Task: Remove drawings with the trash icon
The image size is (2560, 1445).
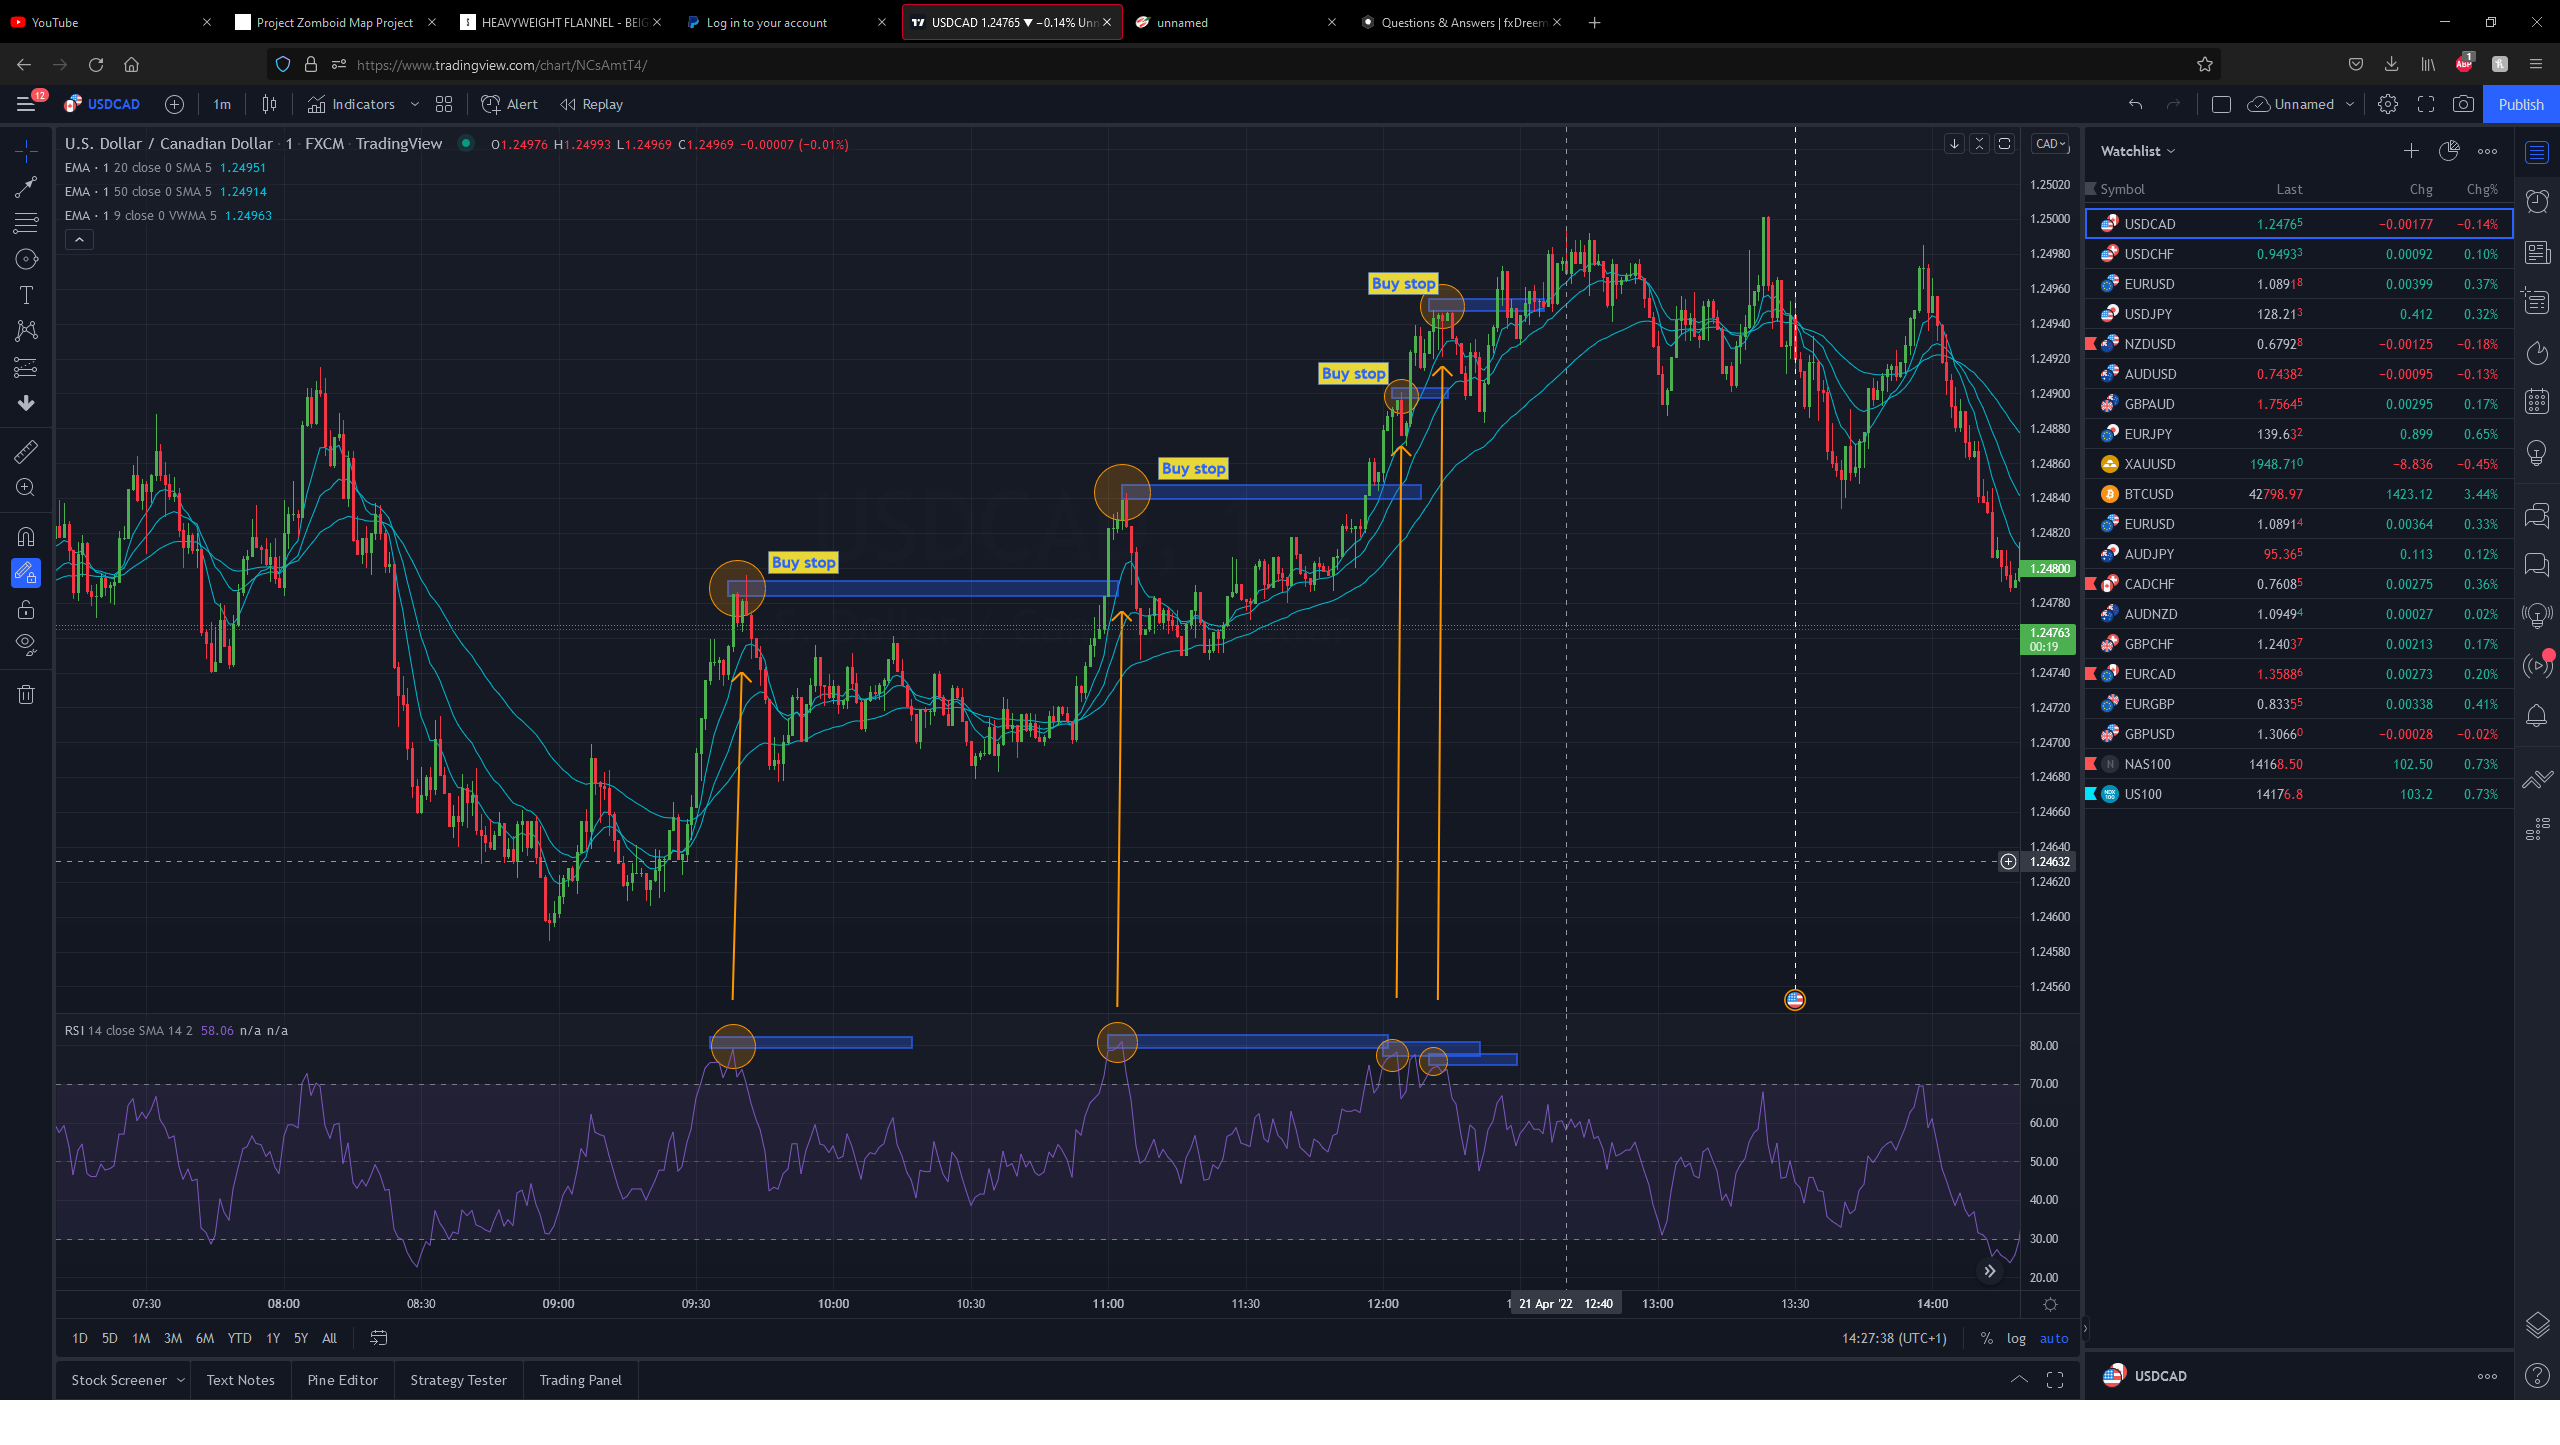Action: pyautogui.click(x=26, y=694)
